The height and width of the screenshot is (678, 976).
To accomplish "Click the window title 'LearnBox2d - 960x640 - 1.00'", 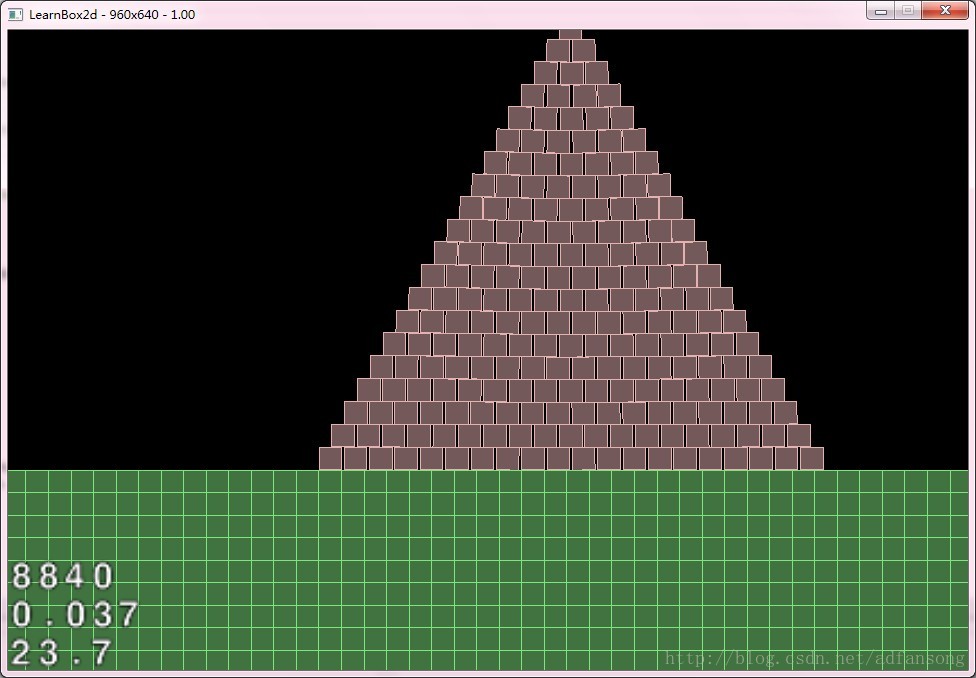I will tap(112, 14).
